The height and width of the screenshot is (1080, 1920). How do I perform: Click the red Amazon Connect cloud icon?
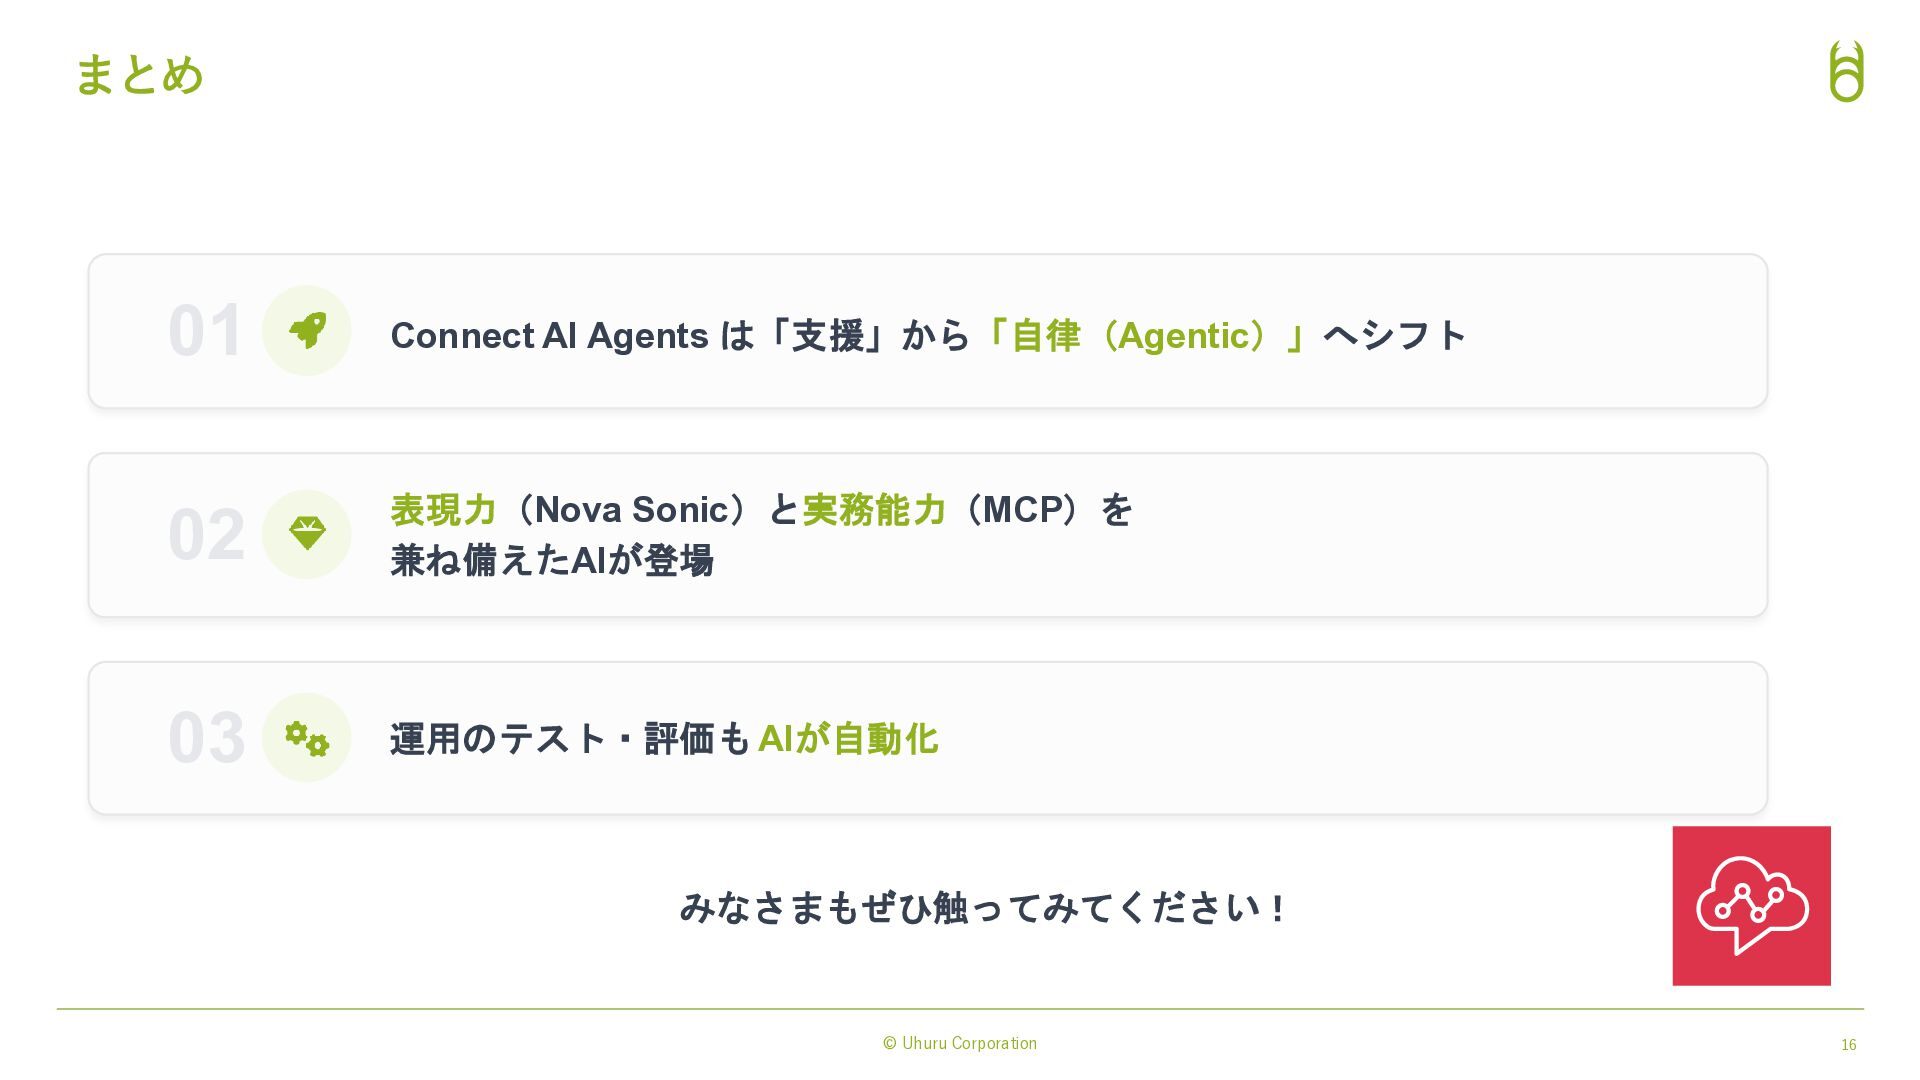[1751, 905]
